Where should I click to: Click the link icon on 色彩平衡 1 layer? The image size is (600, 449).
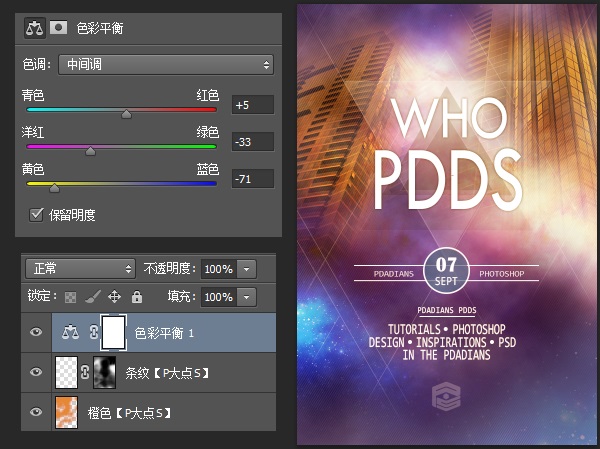(94, 332)
